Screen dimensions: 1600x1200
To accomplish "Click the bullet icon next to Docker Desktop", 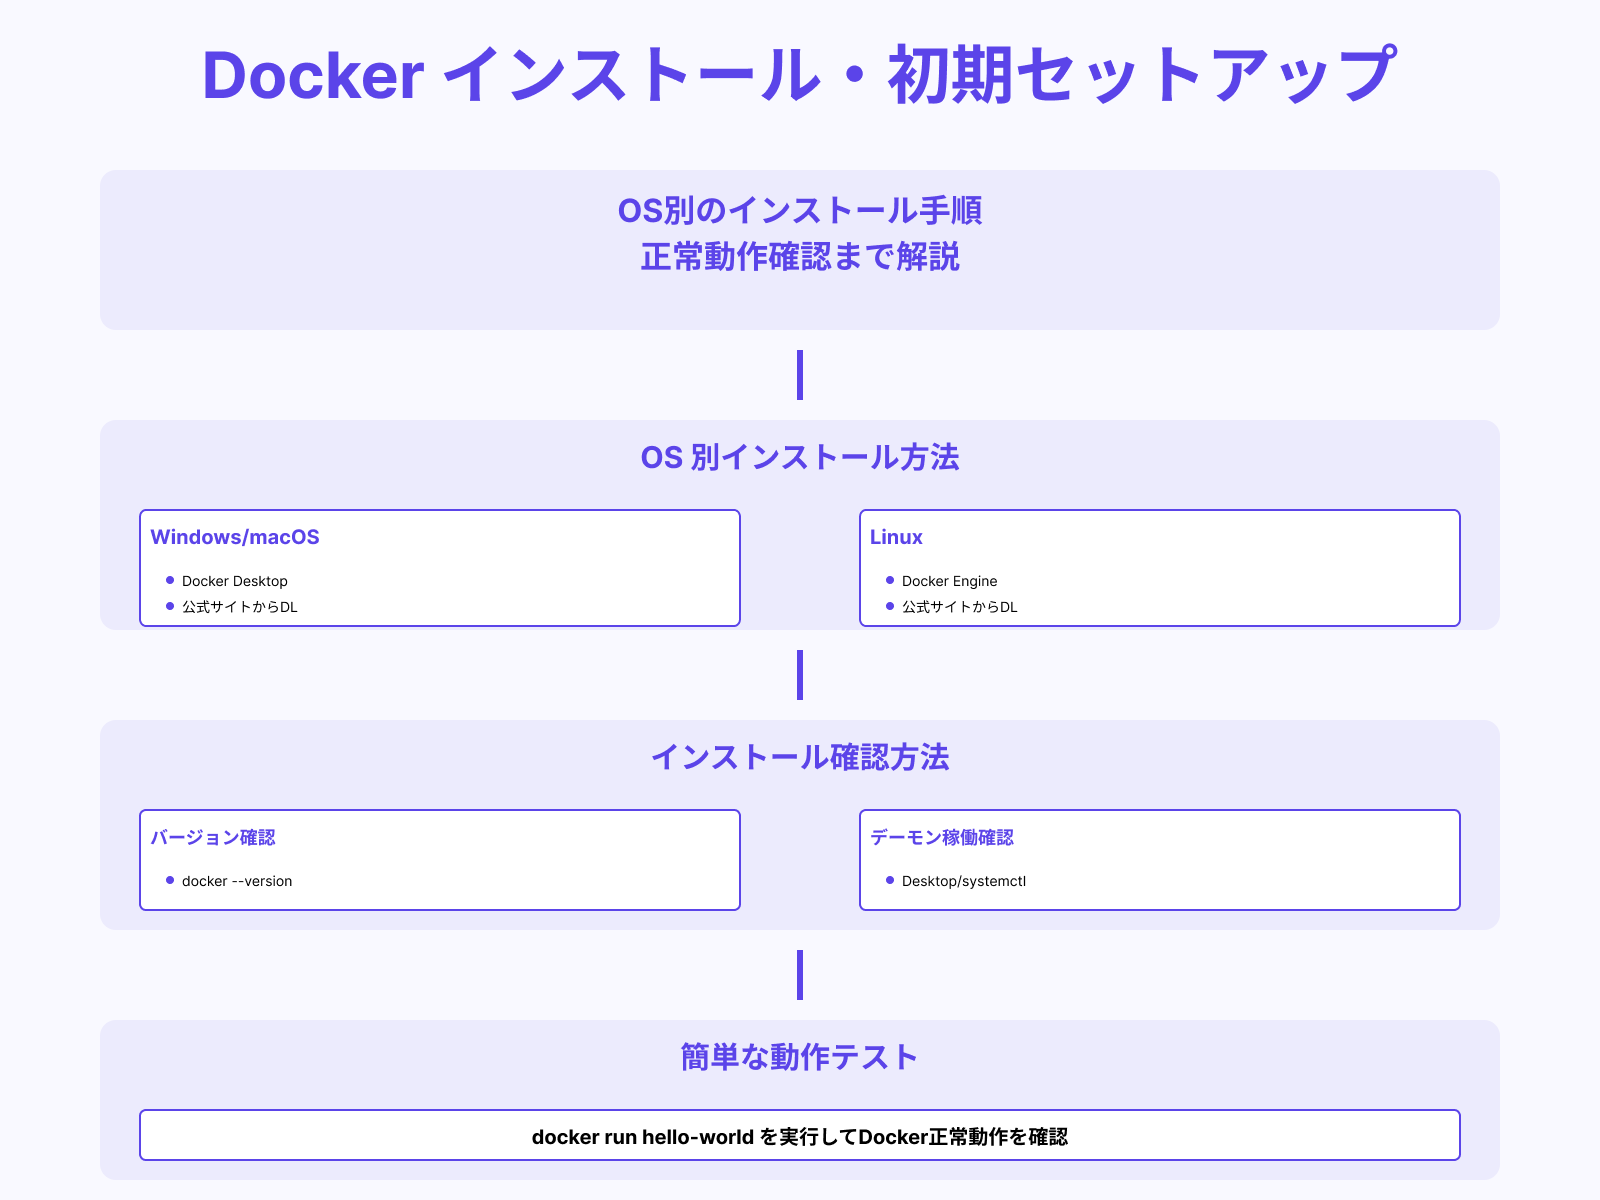I will tap(172, 581).
